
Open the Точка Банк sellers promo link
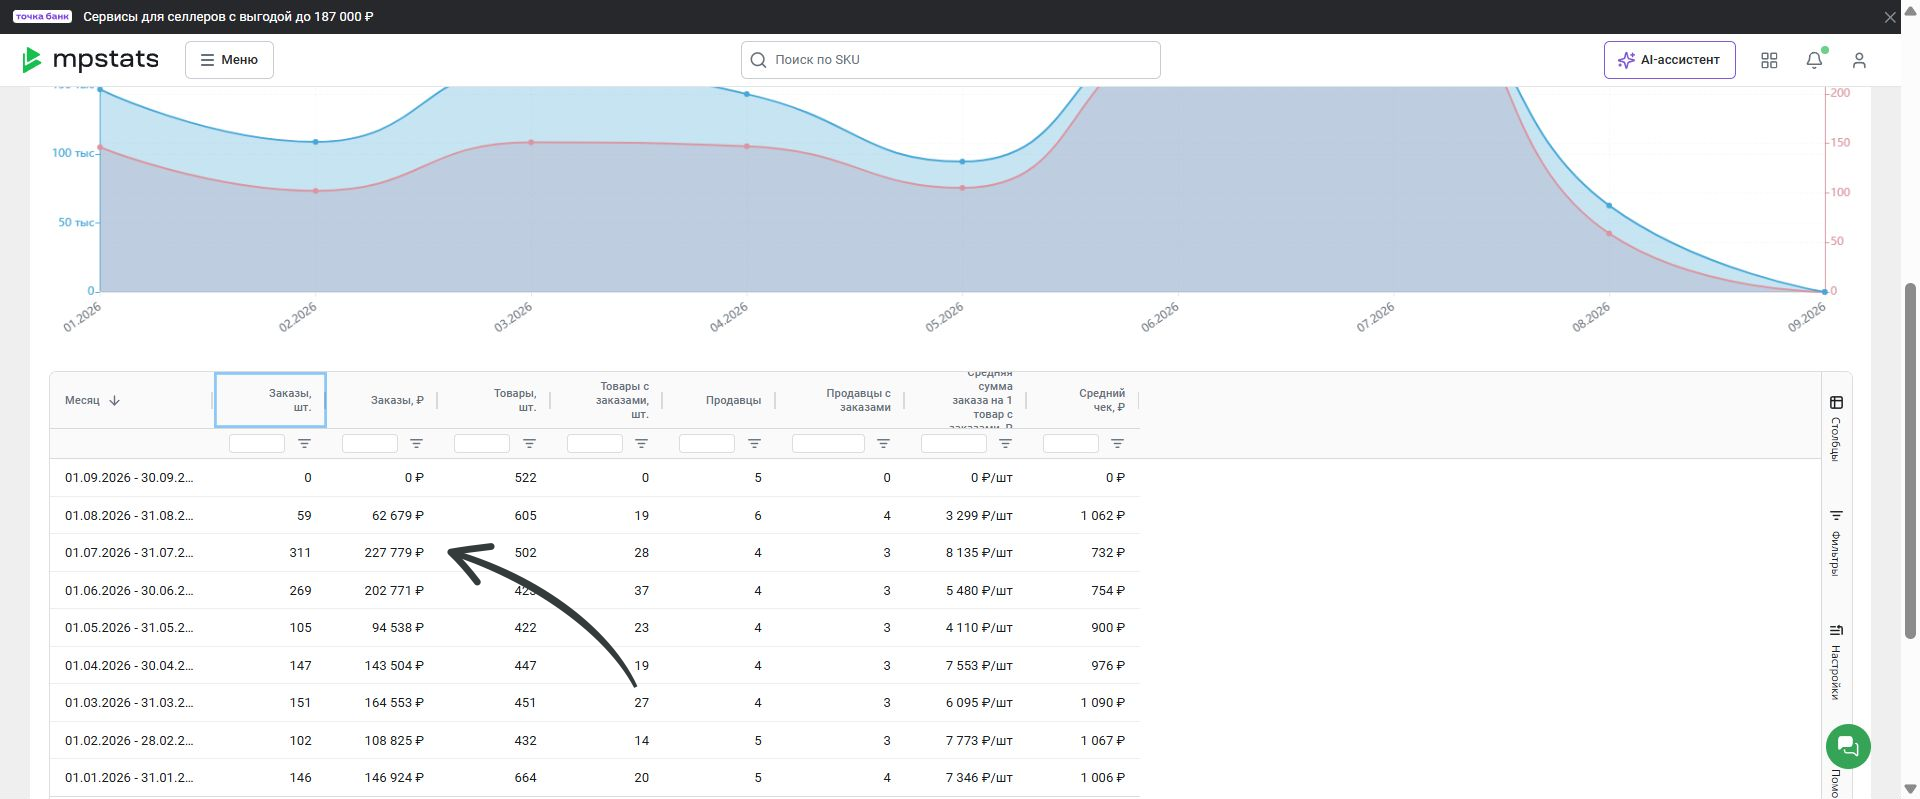coord(228,17)
